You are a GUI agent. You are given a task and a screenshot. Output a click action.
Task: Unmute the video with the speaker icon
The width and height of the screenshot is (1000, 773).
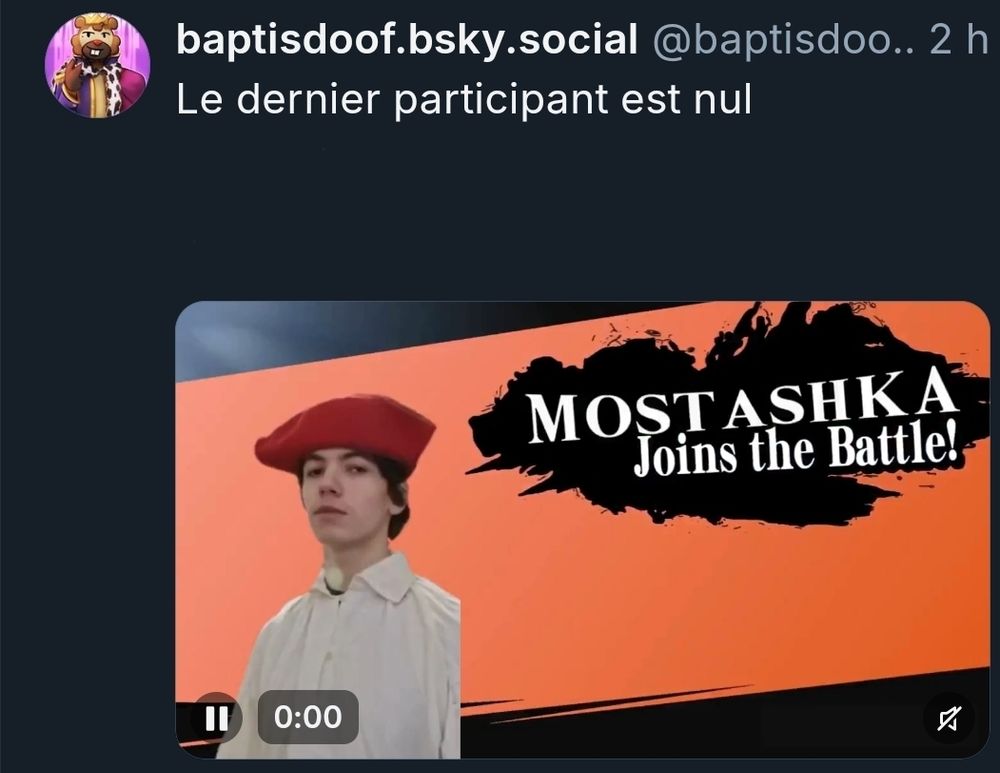tap(948, 718)
